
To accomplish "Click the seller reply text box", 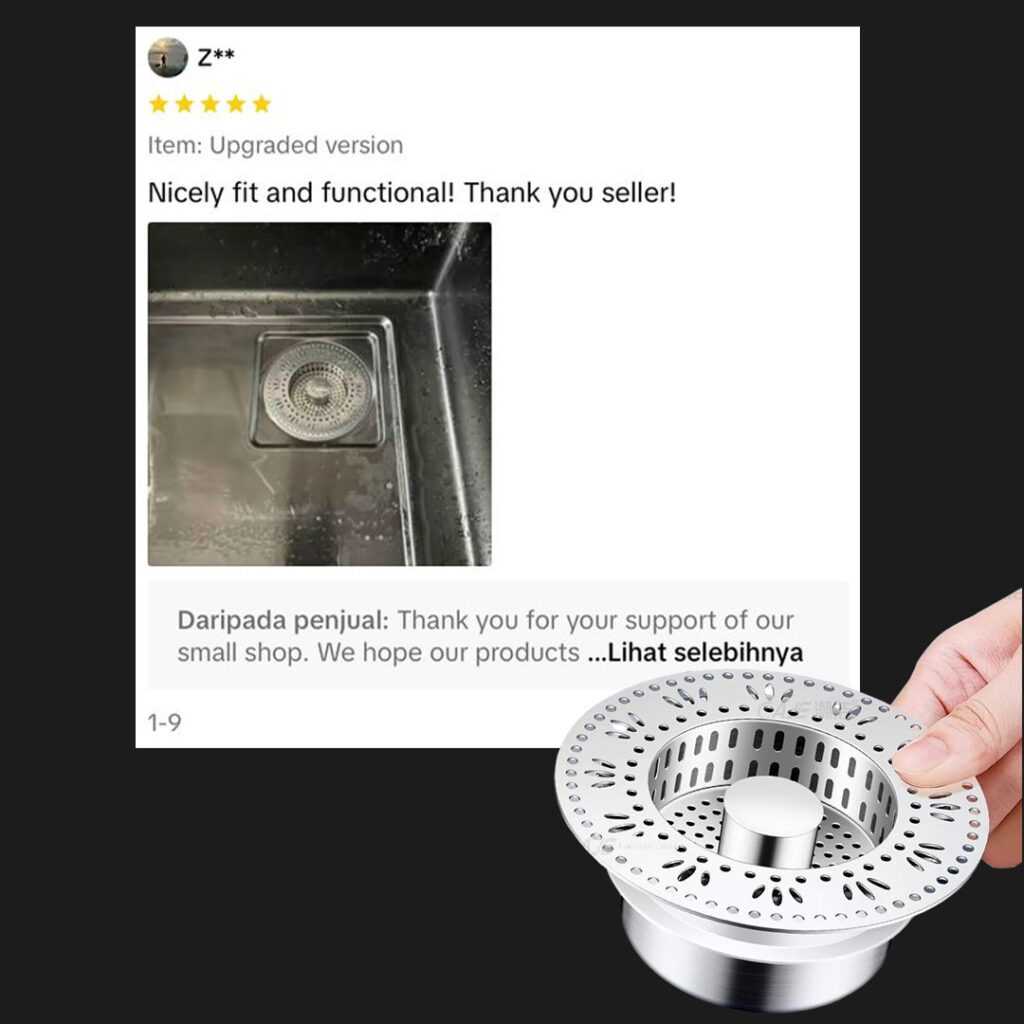I will (499, 635).
